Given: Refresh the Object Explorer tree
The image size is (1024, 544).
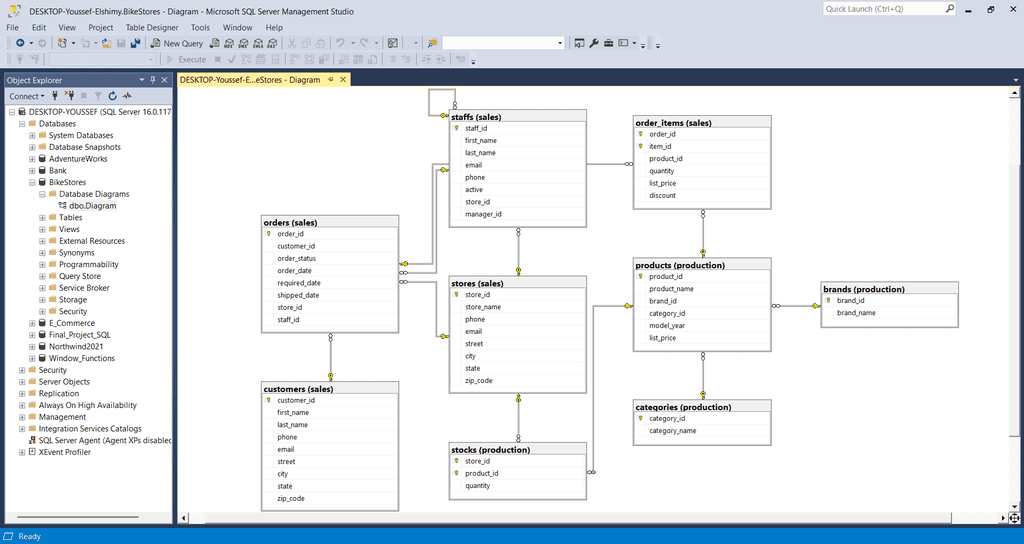Looking at the screenshot, I should [113, 96].
